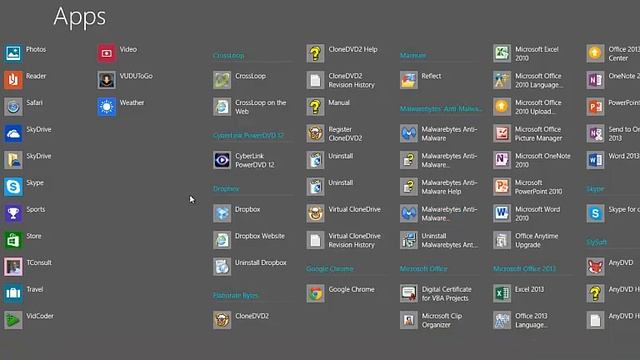Open the Weather app icon
Image resolution: width=640 pixels, height=360 pixels.
click(107, 107)
